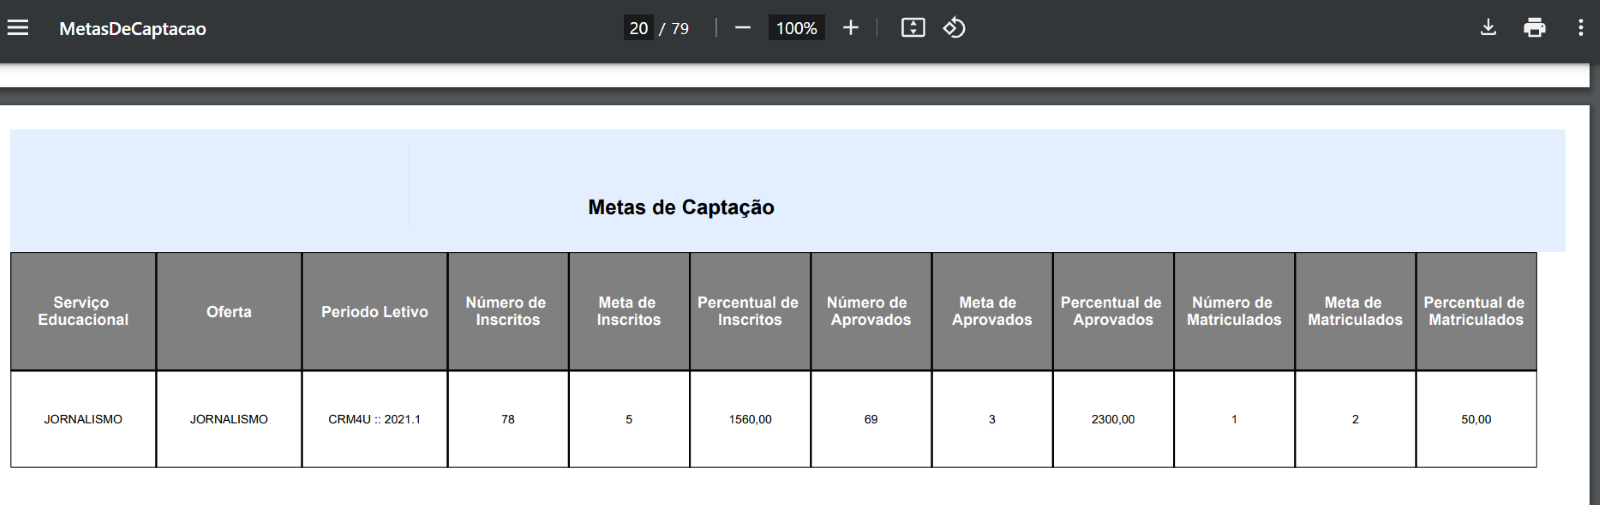Viewport: 1600px width, 505px height.
Task: Click the Número de Inscritos header
Action: [508, 311]
